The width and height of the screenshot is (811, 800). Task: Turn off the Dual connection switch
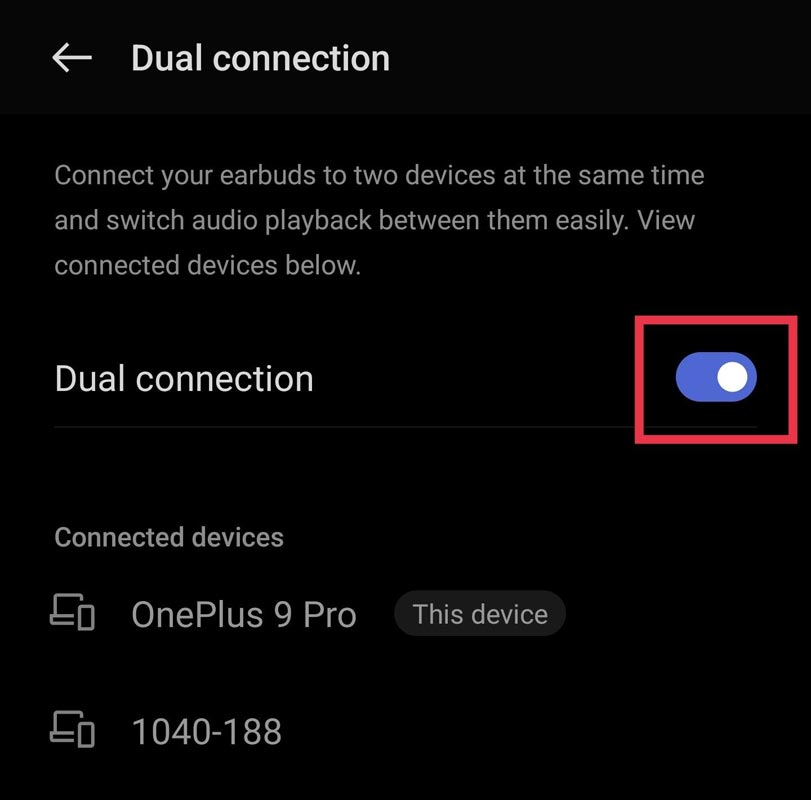point(716,377)
